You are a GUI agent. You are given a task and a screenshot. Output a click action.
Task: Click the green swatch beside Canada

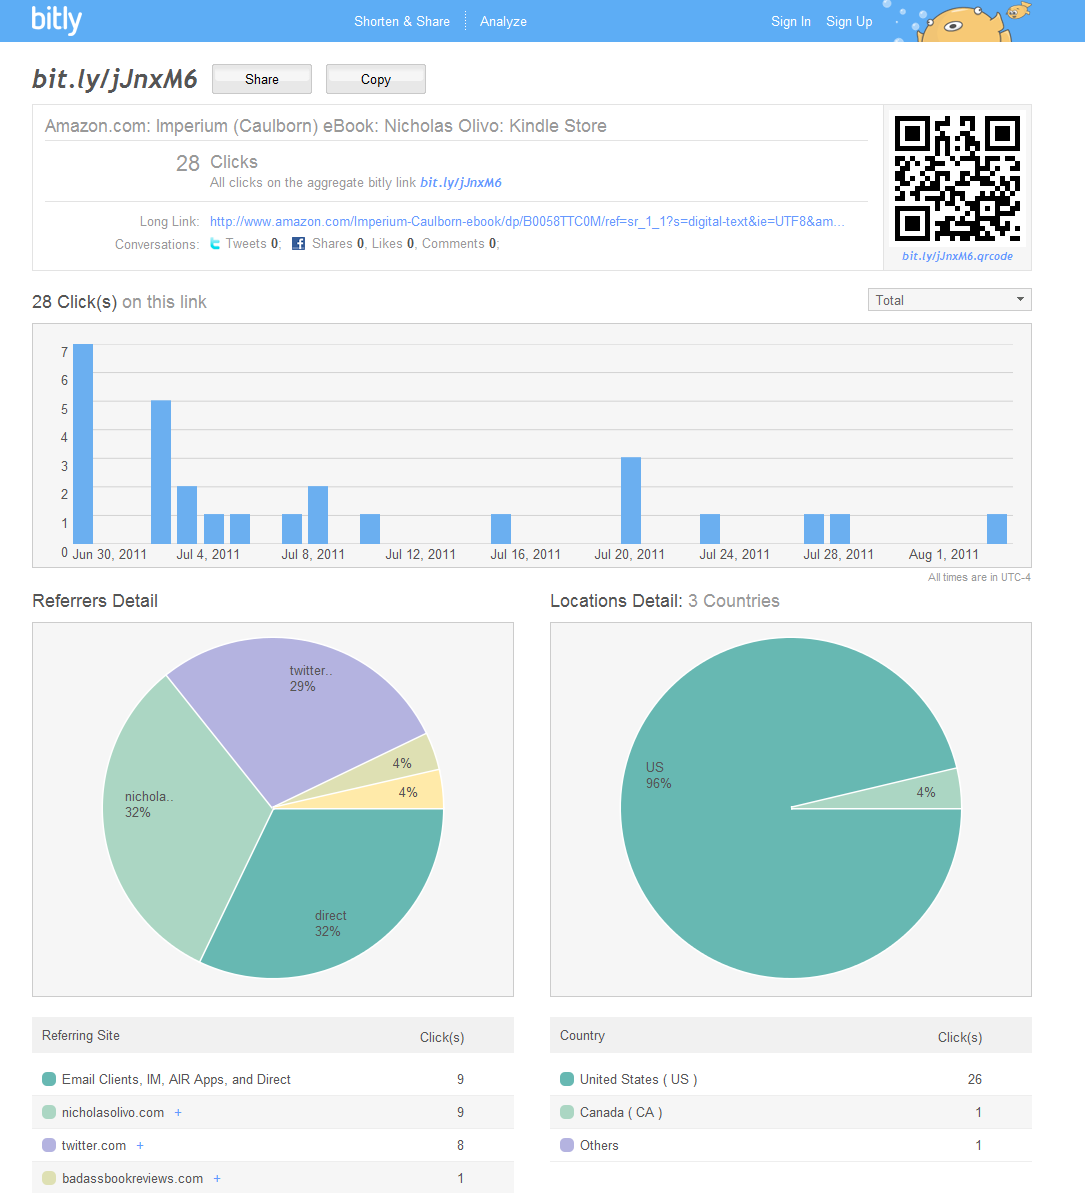(x=567, y=1112)
